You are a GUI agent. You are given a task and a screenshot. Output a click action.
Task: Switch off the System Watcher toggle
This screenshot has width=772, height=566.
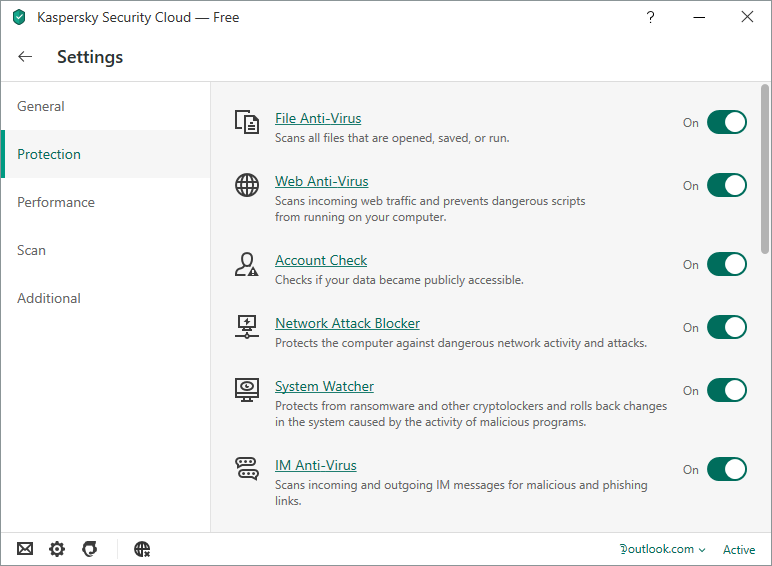tap(727, 390)
